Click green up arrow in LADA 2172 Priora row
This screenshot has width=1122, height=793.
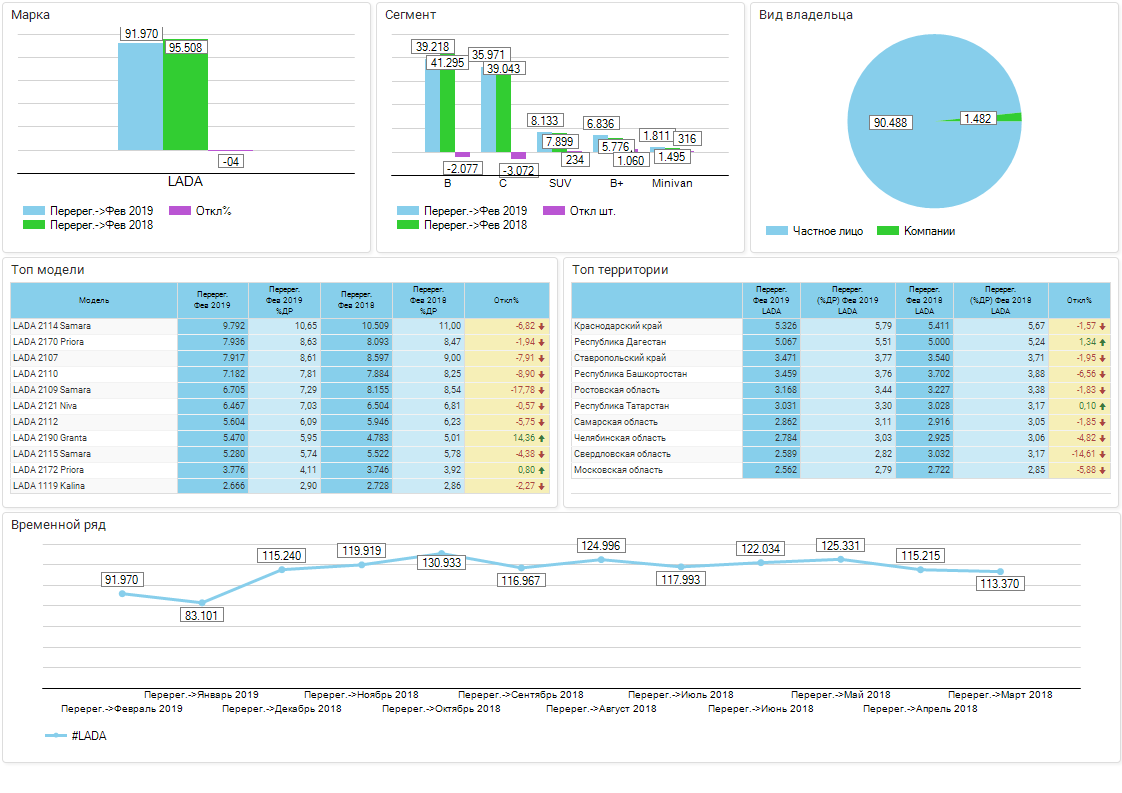542,470
